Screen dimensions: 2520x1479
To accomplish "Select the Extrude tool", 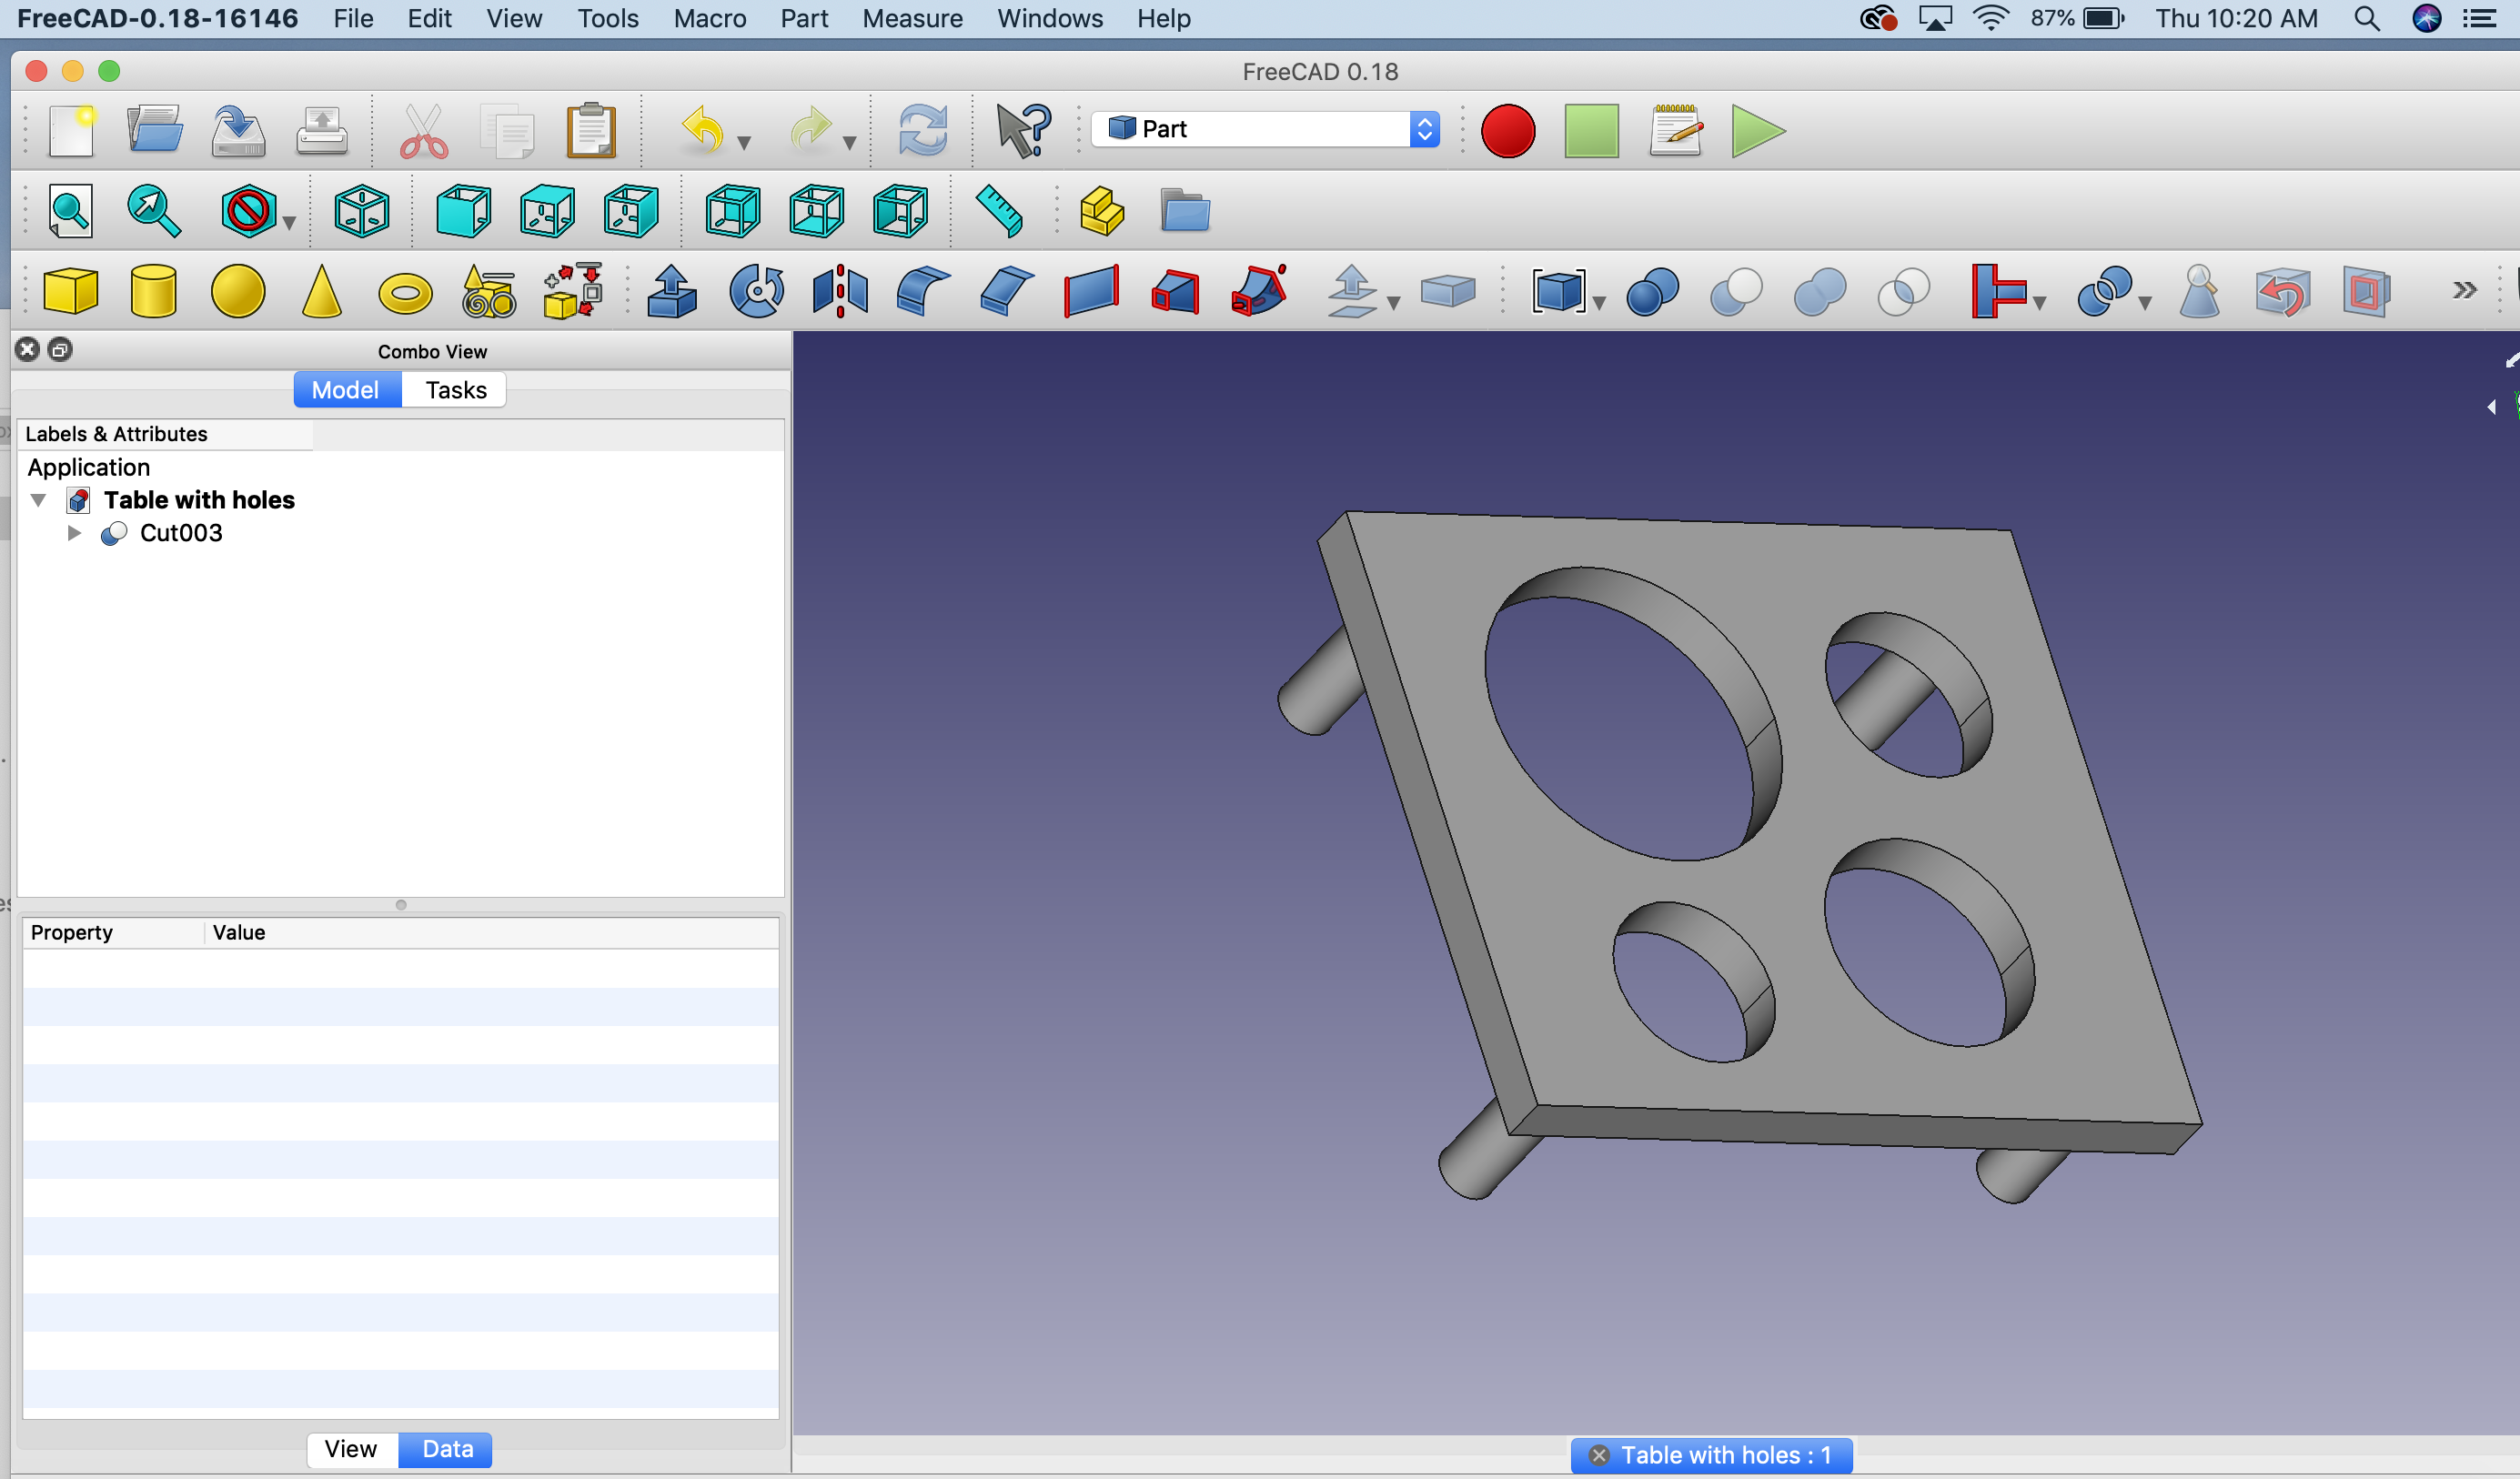I will coord(672,292).
